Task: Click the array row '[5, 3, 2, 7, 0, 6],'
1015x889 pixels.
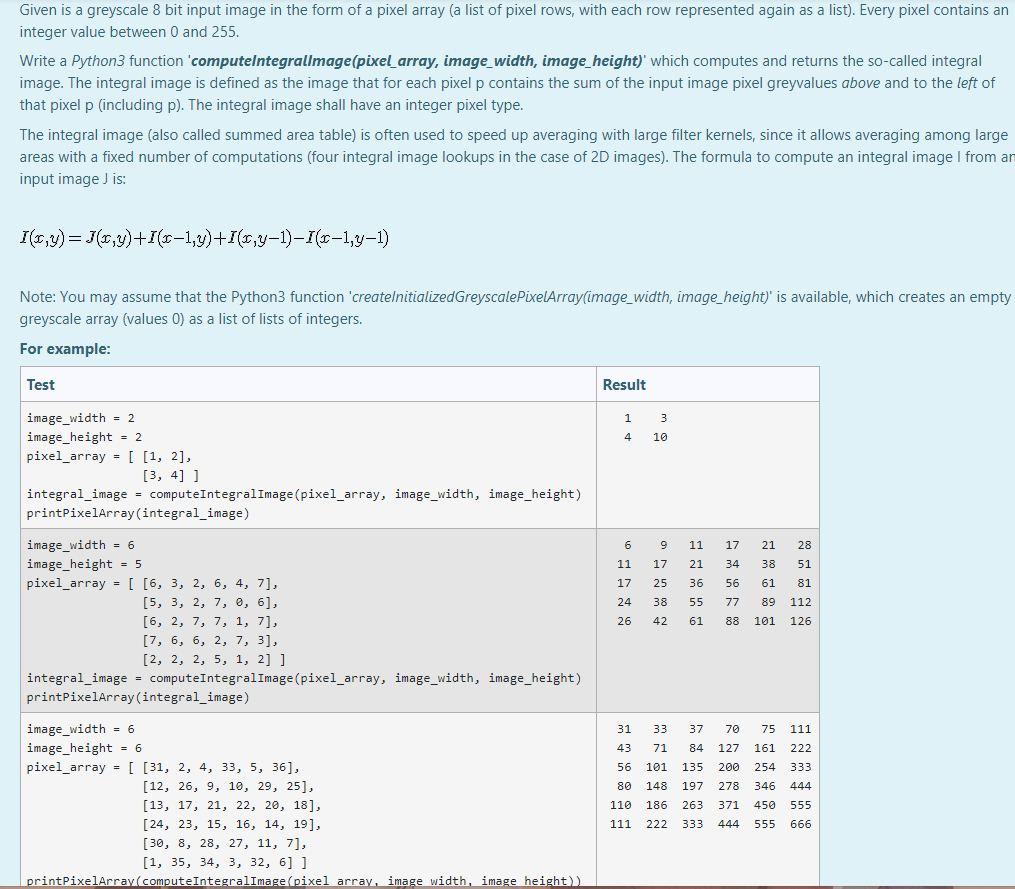Action: 210,602
